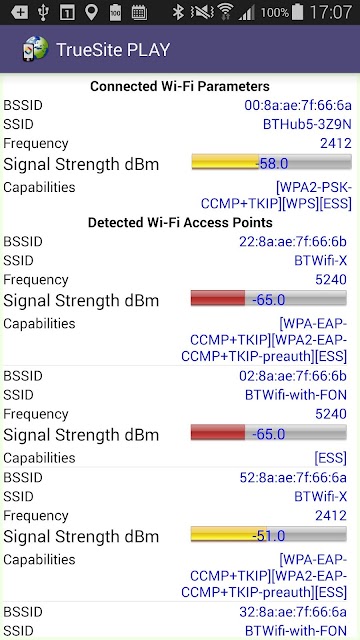Viewport: 360px width, 640px height.
Task: Tap the cellular signal bars icon
Action: point(247,13)
